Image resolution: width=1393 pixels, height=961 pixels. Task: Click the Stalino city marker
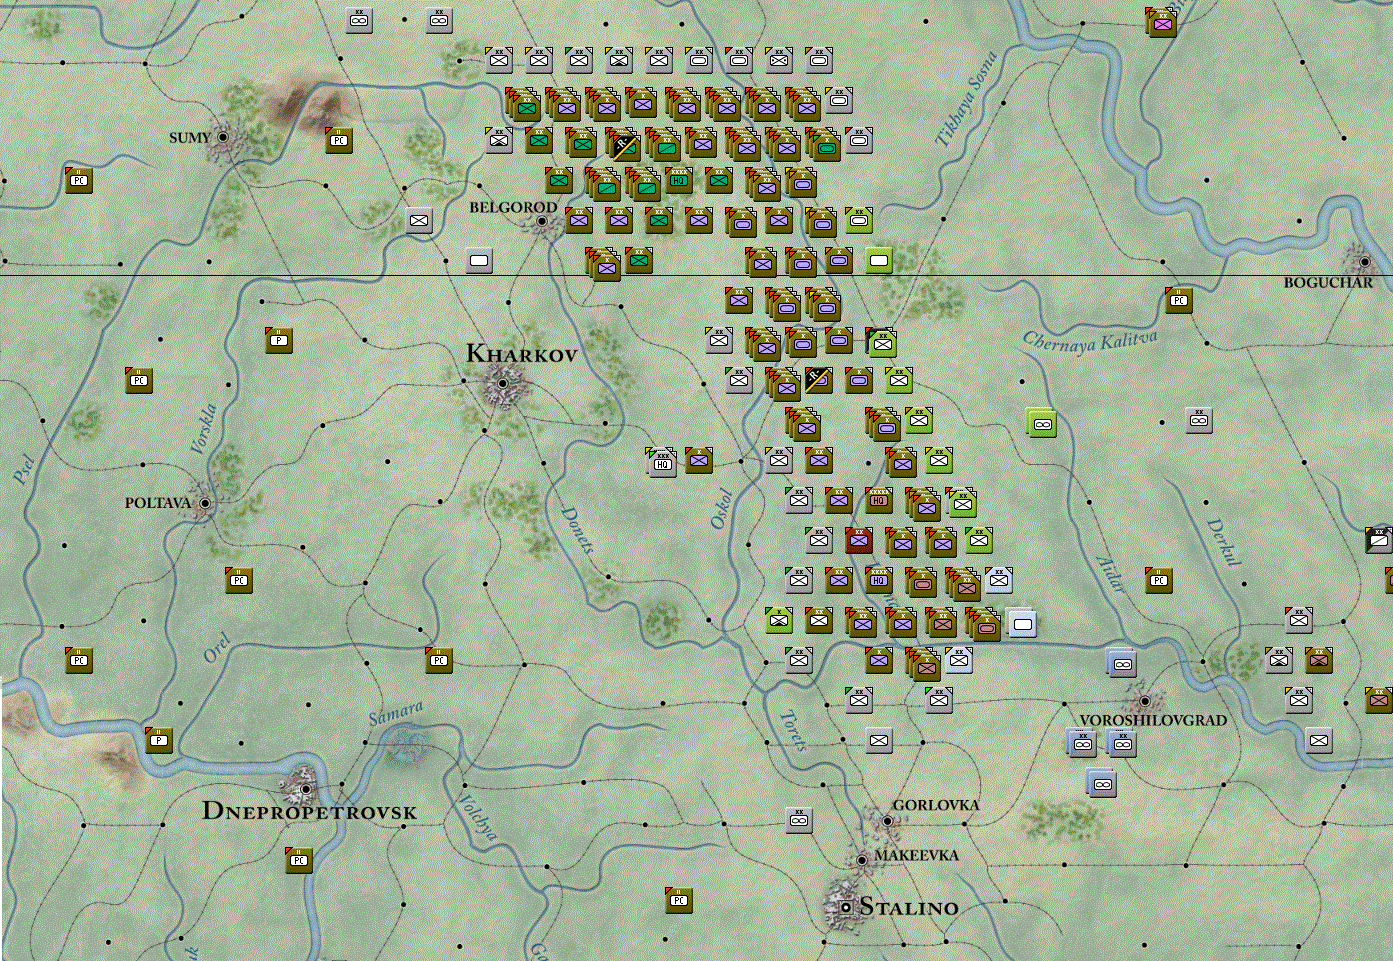coord(846,907)
